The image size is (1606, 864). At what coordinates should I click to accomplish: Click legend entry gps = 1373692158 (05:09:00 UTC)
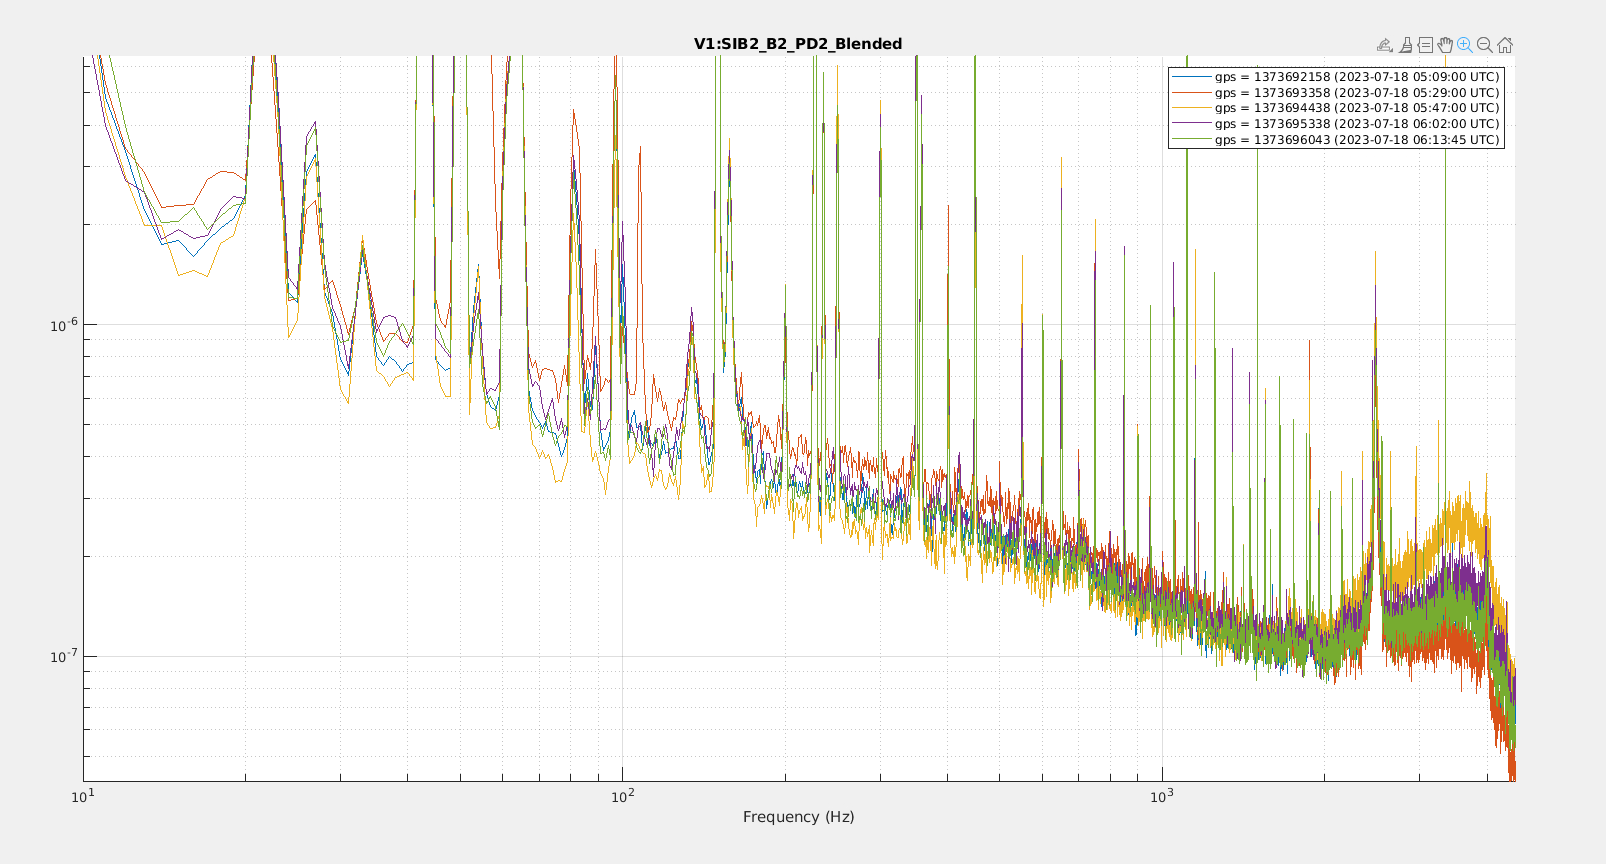(x=1336, y=77)
